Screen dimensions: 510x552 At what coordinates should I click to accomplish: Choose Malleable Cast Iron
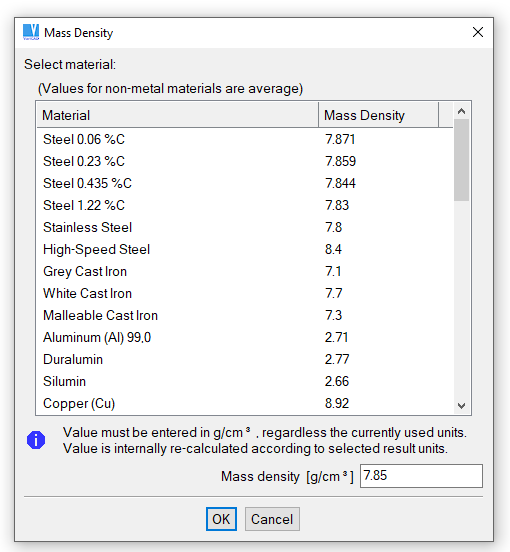[245, 315]
